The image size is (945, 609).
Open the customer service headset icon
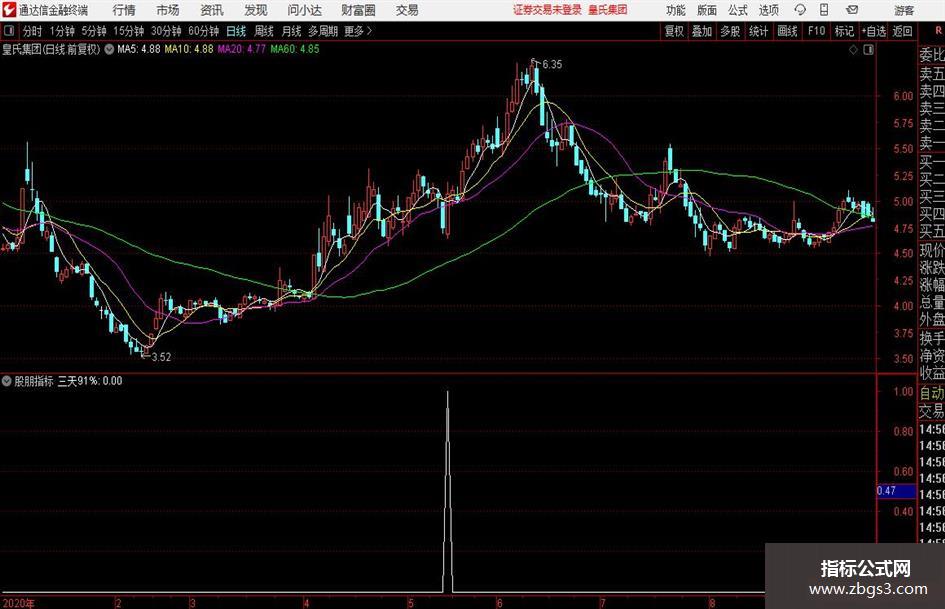(x=800, y=10)
